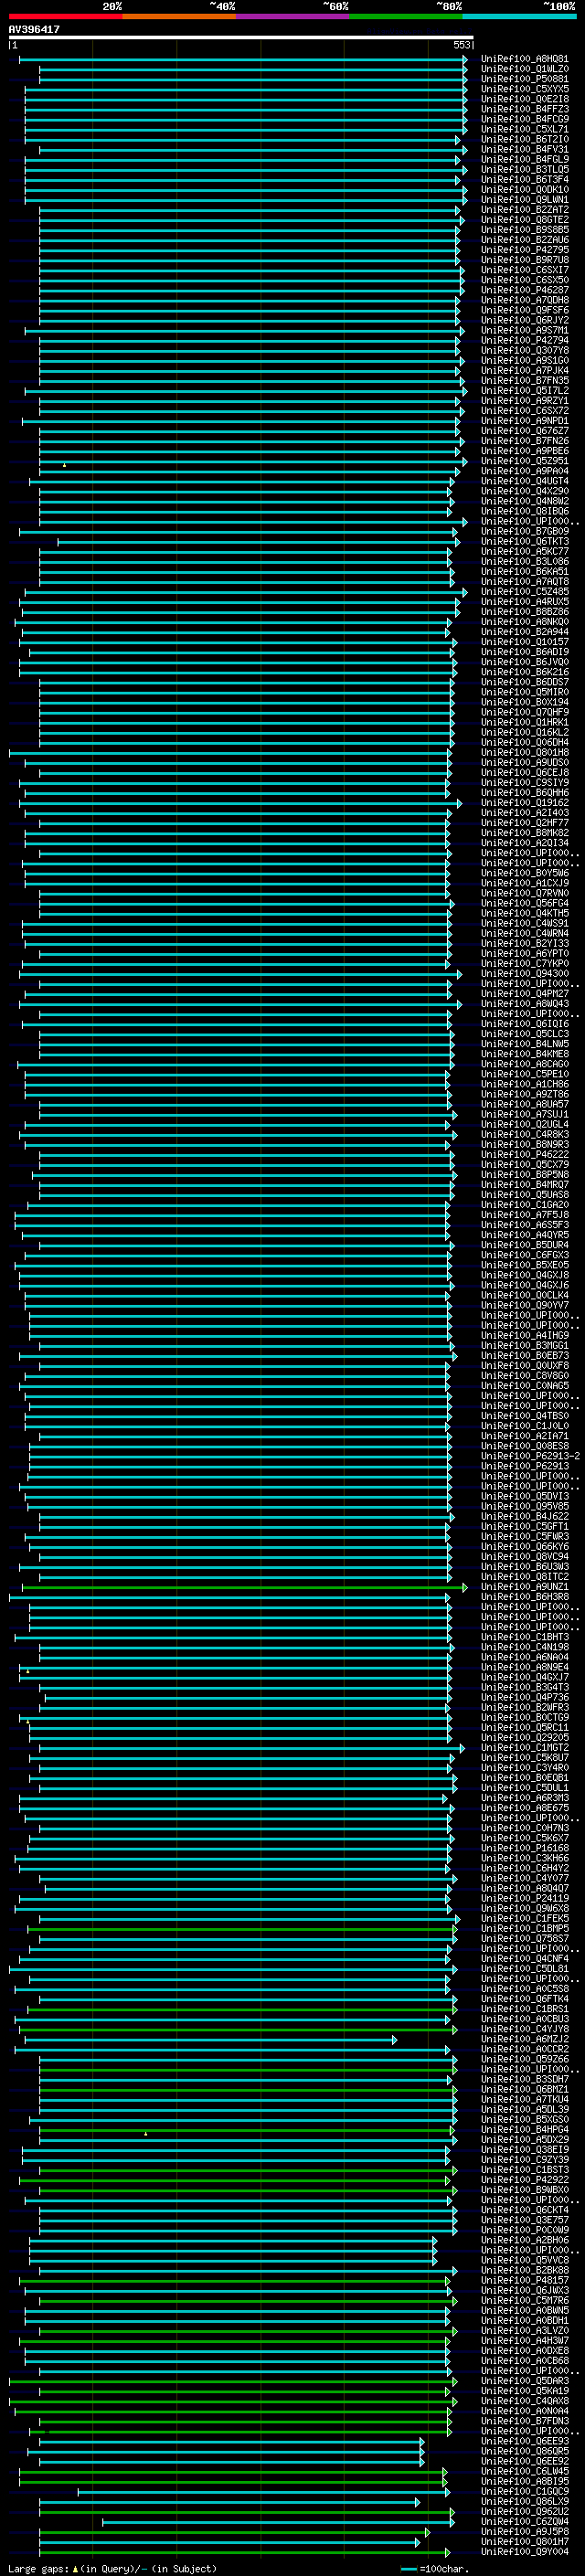Select the UniRef100_B6T2I0 label
This screenshot has width=585, height=2576.
524,139
